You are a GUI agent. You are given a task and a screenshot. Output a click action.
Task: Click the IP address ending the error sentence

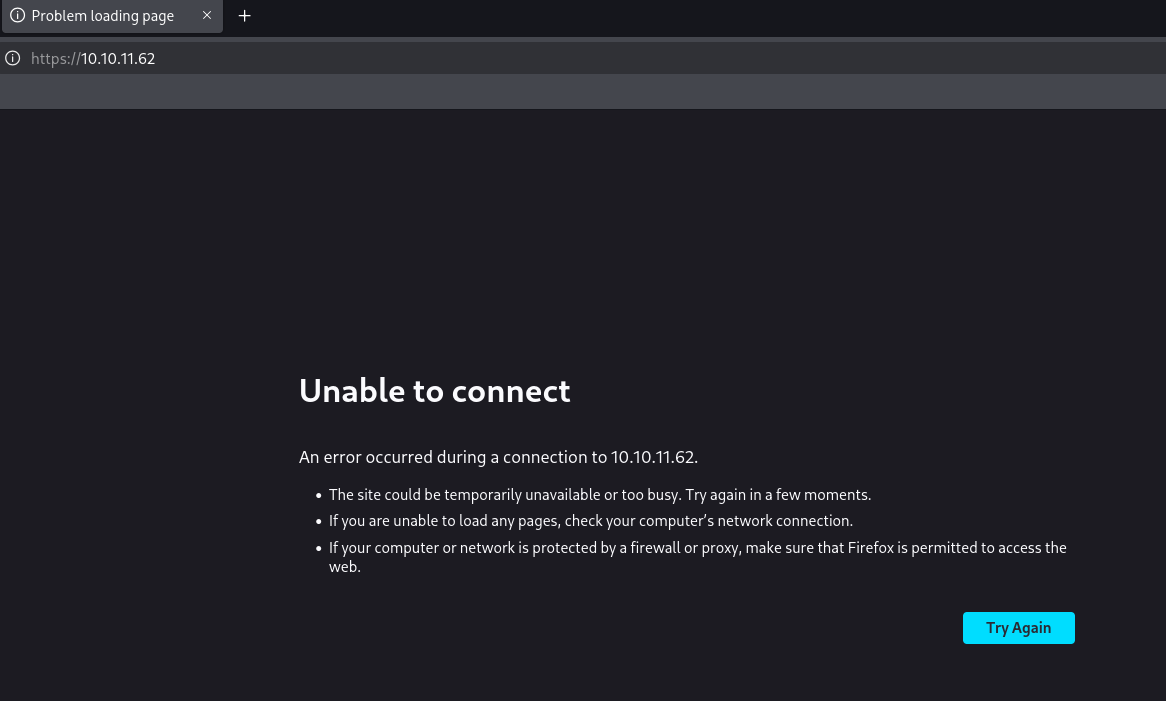pyautogui.click(x=654, y=457)
